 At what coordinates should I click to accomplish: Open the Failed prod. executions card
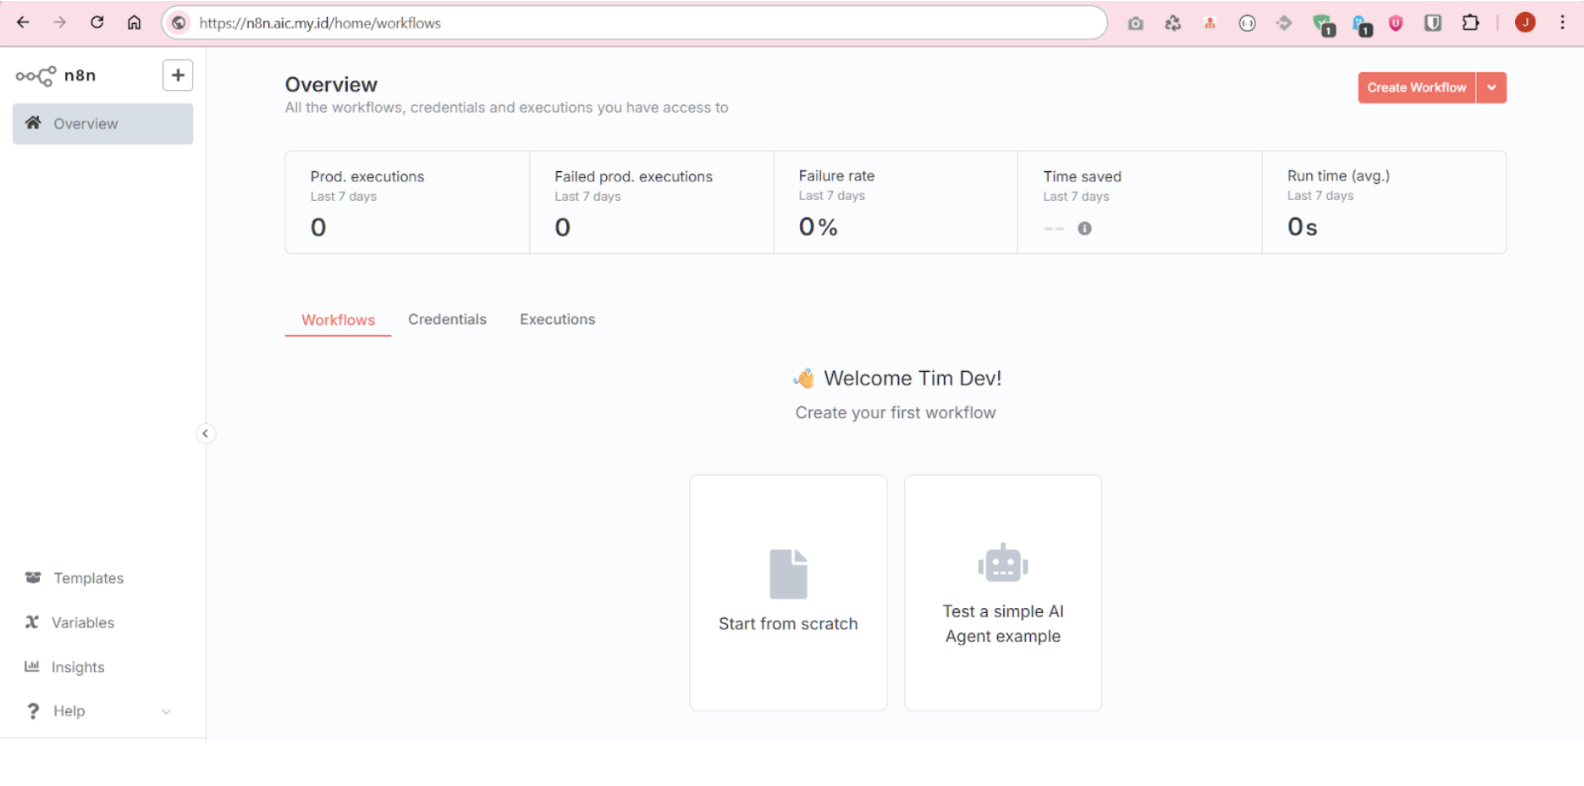point(651,203)
